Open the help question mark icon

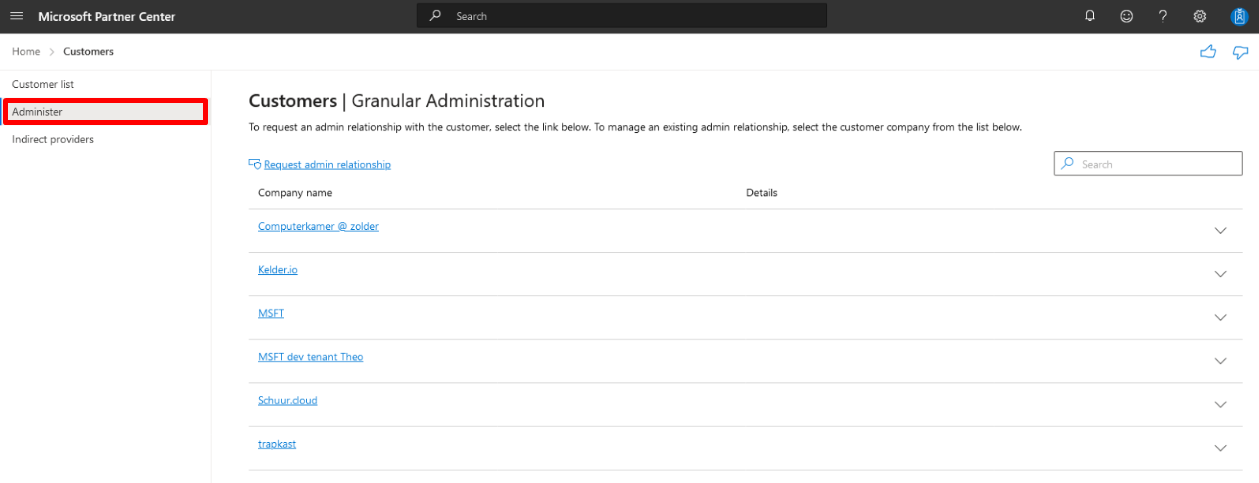1163,16
